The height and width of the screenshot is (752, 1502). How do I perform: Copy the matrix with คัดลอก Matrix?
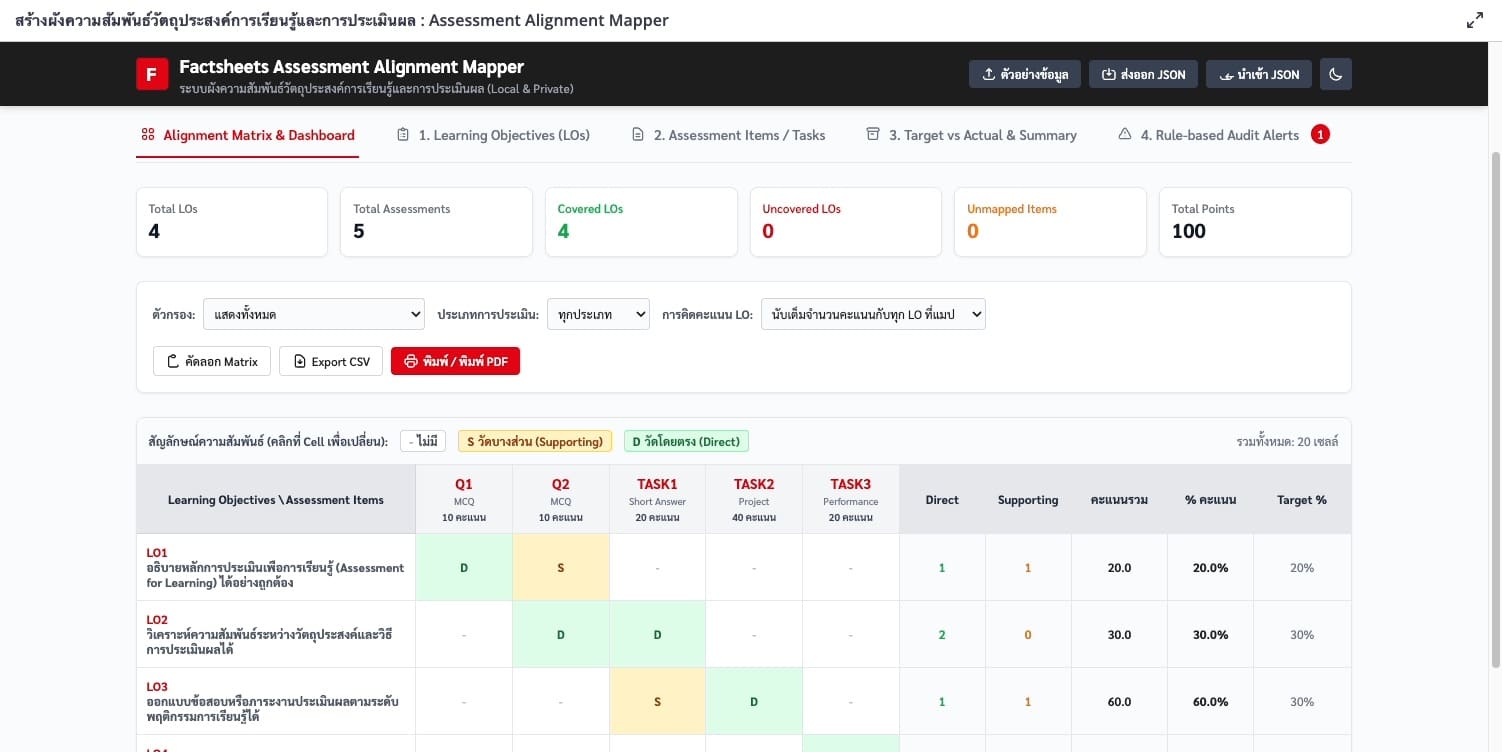(x=212, y=361)
